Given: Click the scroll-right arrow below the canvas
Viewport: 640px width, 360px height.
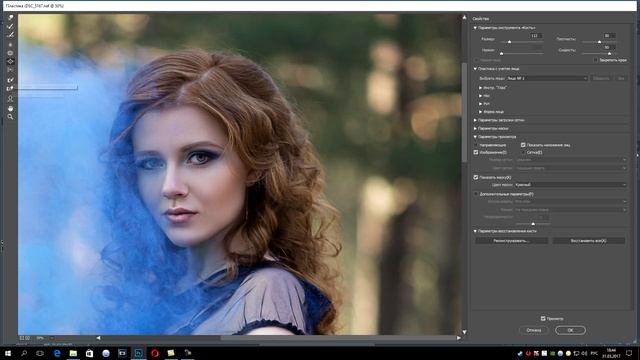Looking at the screenshot, I should (x=459, y=338).
